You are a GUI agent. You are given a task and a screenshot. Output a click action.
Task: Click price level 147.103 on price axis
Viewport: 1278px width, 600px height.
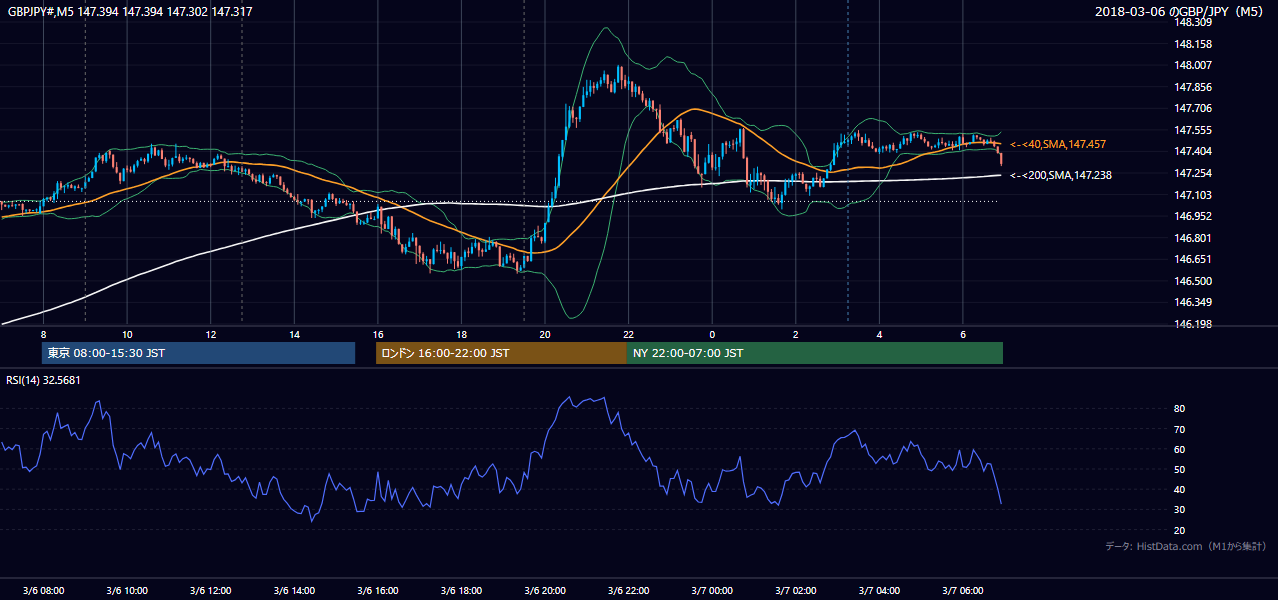1193,195
